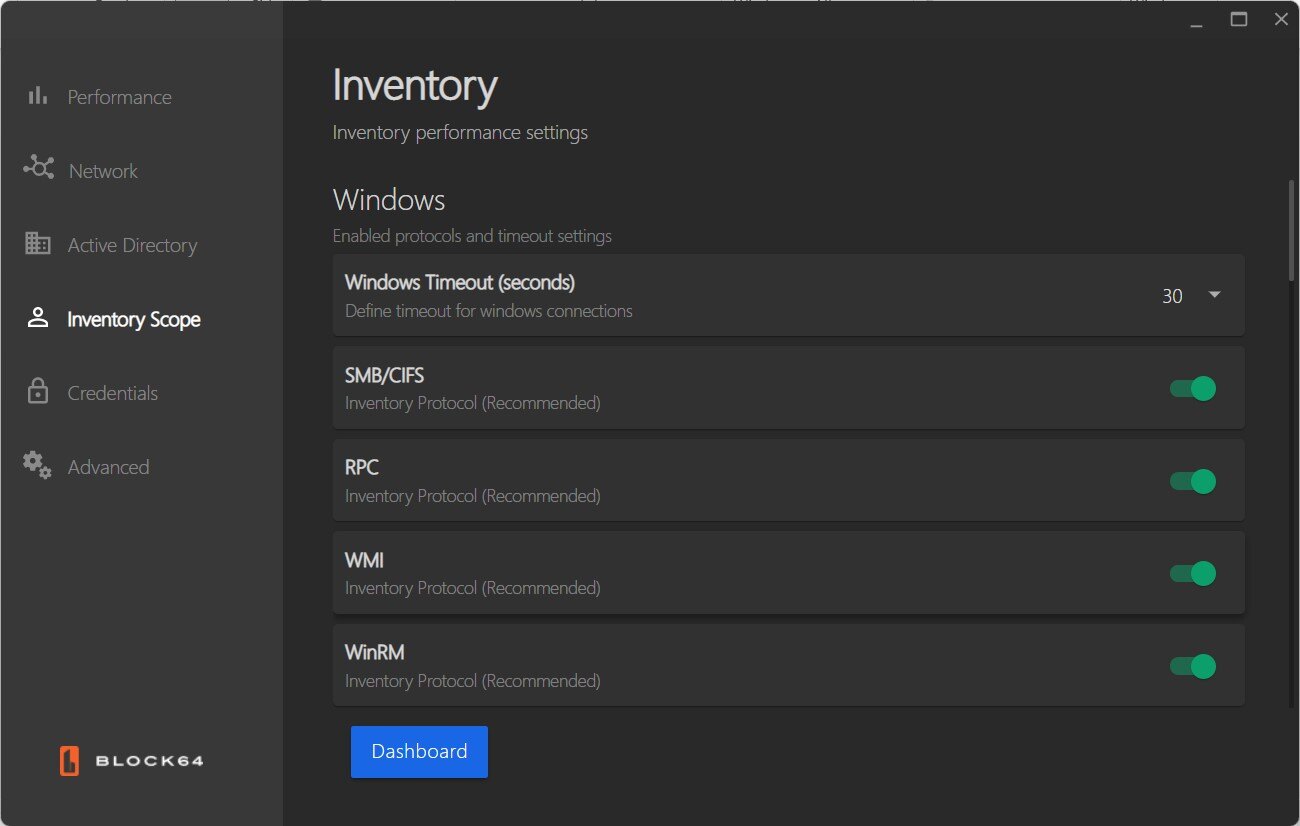This screenshot has width=1300, height=826.
Task: Click the Credentials padlock icon
Action: pos(38,392)
